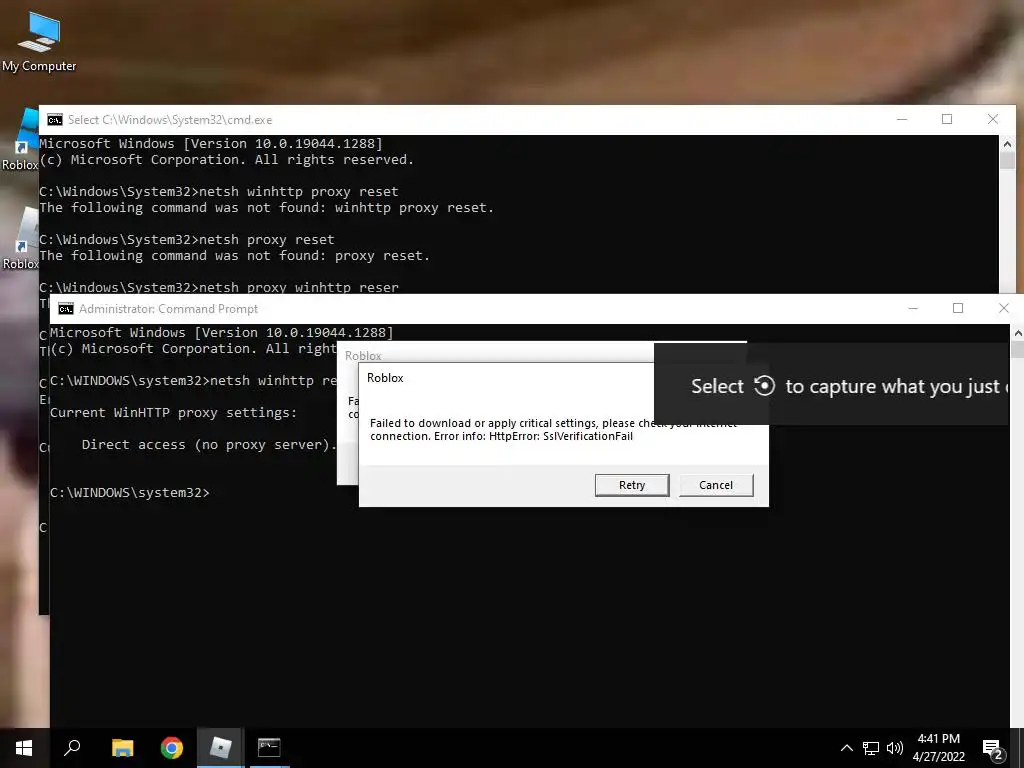Screen dimensions: 1024x768
Task: Click Cancel in the Roblox error dialog
Action: pos(716,485)
